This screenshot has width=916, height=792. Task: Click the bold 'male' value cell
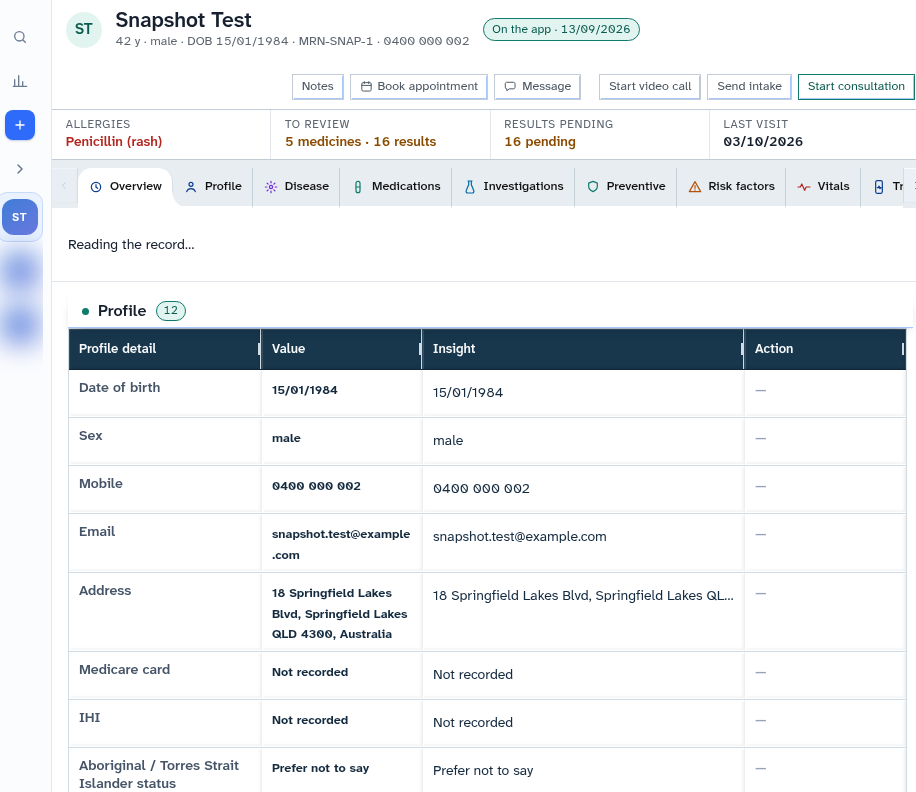pos(286,438)
